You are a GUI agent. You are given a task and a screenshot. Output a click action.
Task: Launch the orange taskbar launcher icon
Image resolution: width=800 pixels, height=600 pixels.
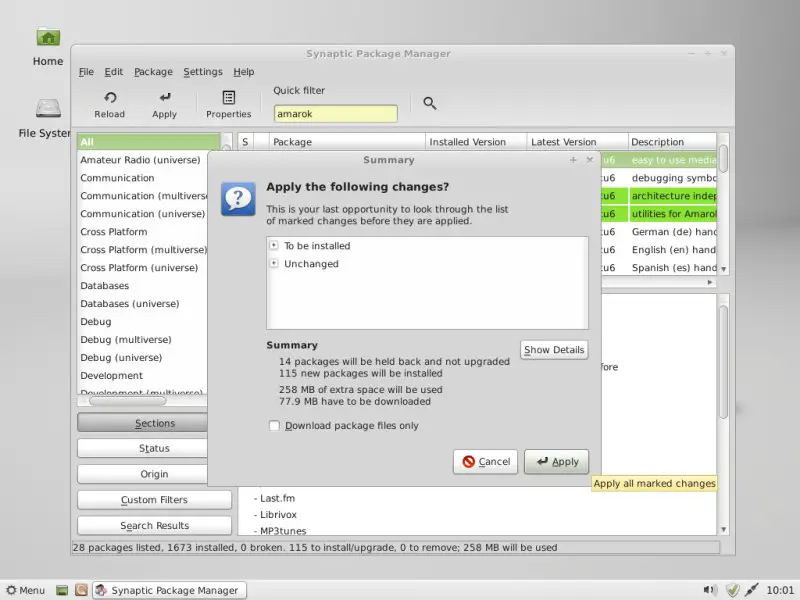click(x=81, y=590)
